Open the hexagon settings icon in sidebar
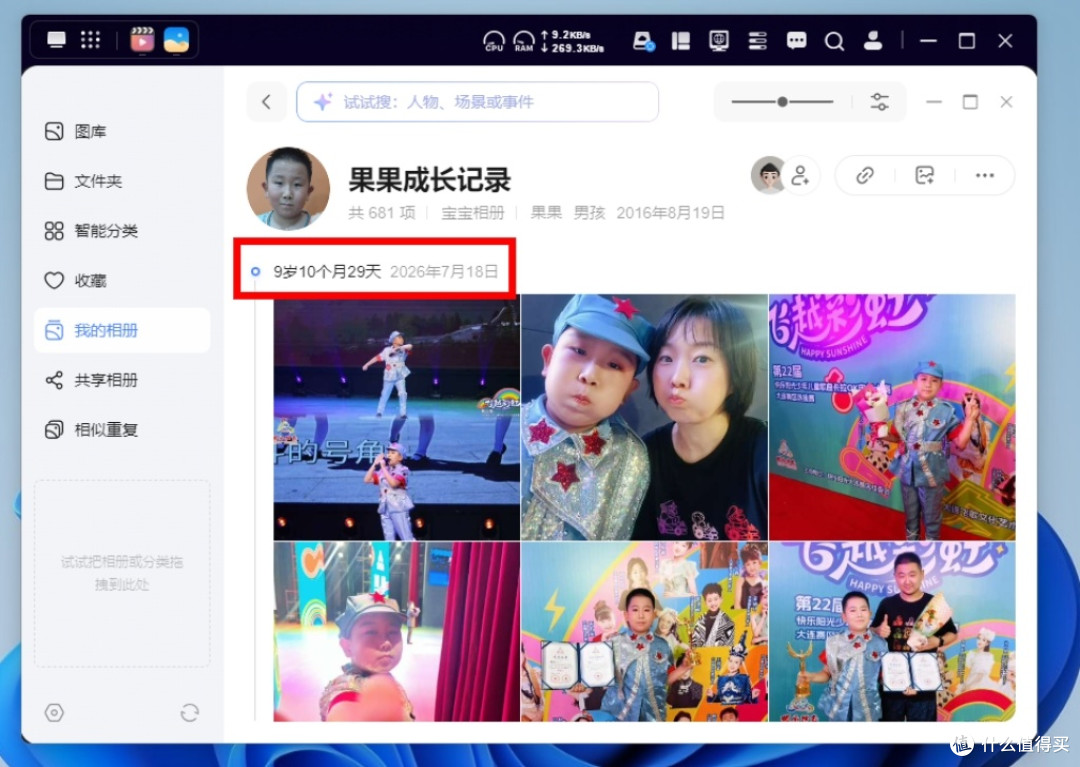The width and height of the screenshot is (1080, 767). [54, 713]
